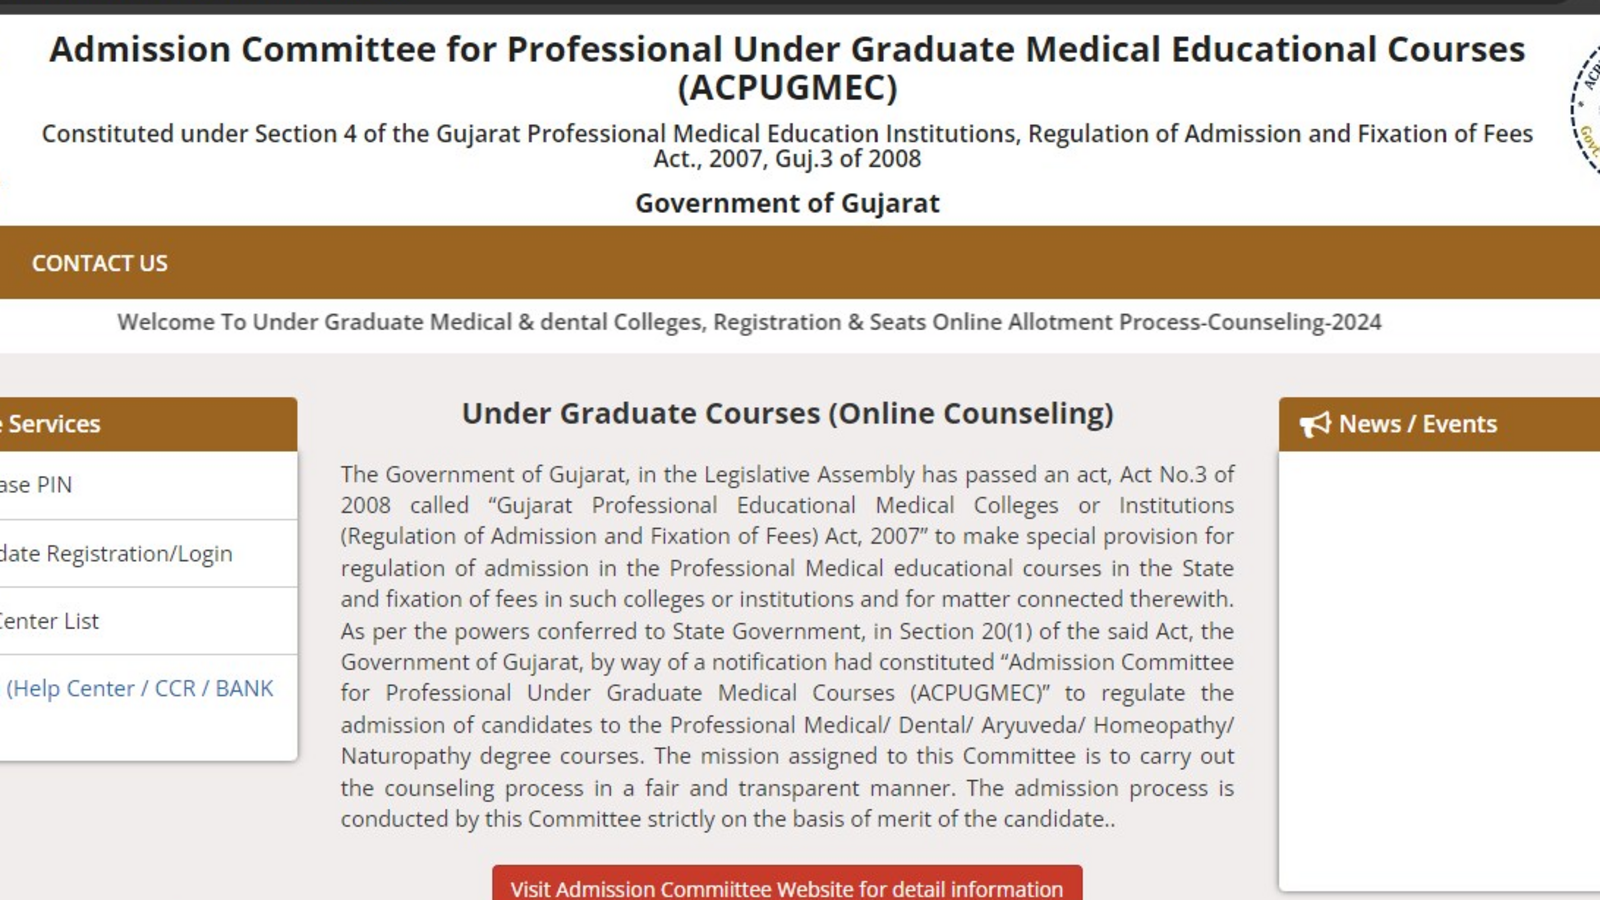Viewport: 1600px width, 900px height.
Task: Click inside the empty News / Events panel body
Action: [x=1439, y=670]
